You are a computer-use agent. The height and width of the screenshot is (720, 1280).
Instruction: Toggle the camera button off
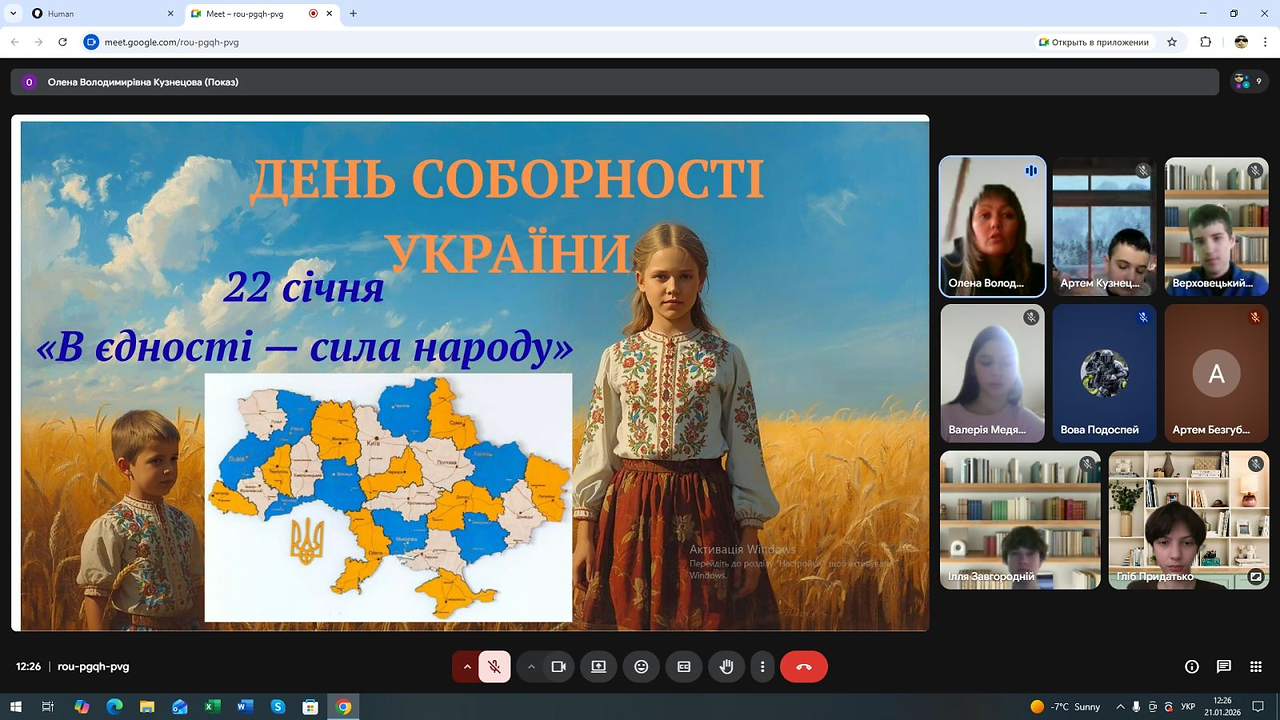559,667
